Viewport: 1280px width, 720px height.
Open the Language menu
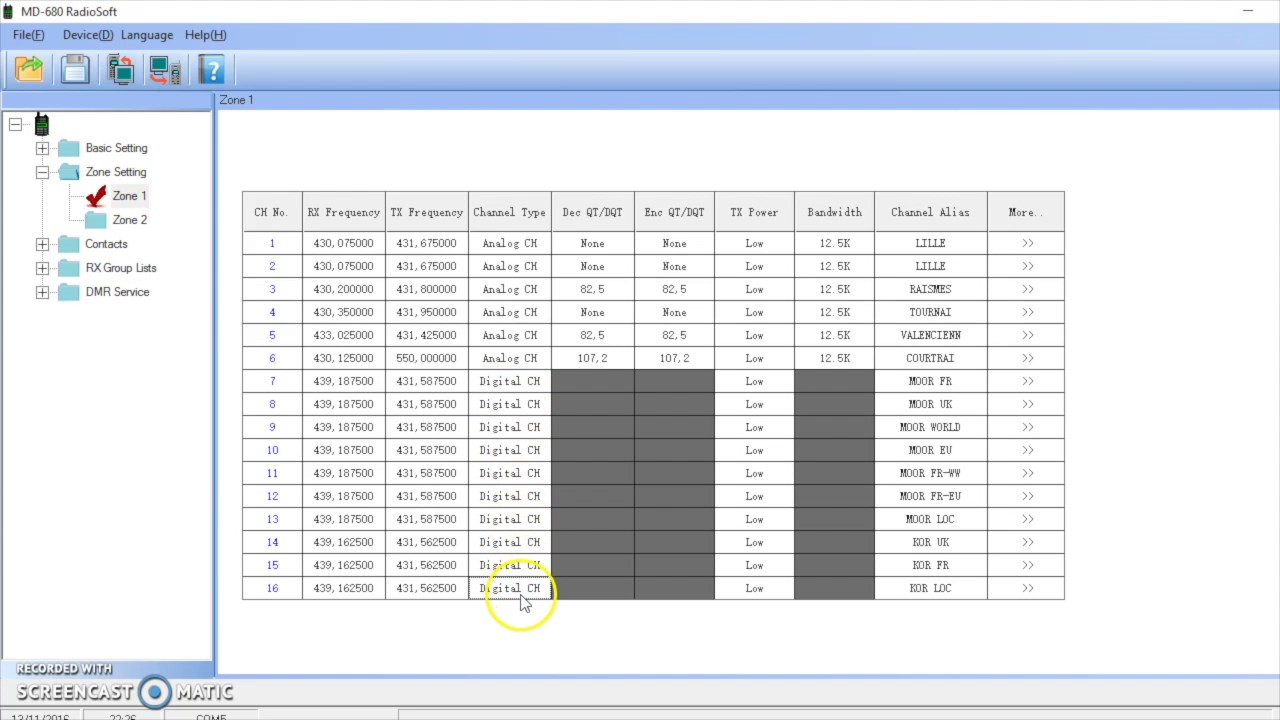[x=147, y=35]
